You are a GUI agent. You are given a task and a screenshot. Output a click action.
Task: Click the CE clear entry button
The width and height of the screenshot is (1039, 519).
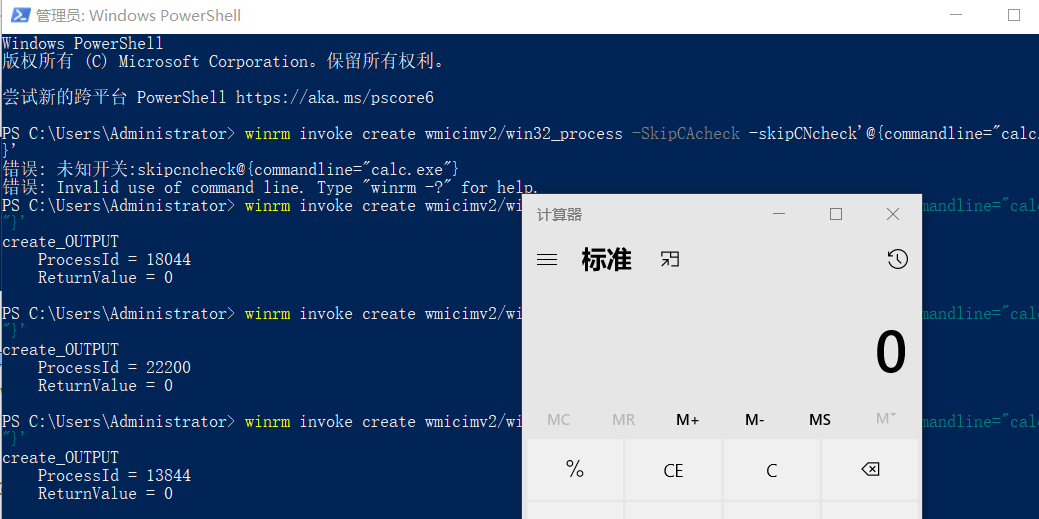click(673, 470)
